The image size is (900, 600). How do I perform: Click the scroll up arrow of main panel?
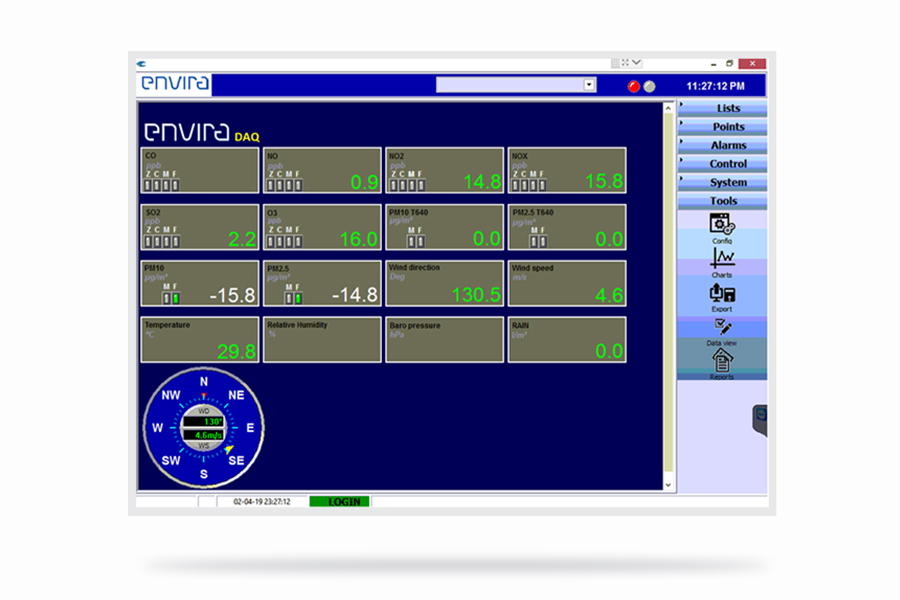point(668,108)
